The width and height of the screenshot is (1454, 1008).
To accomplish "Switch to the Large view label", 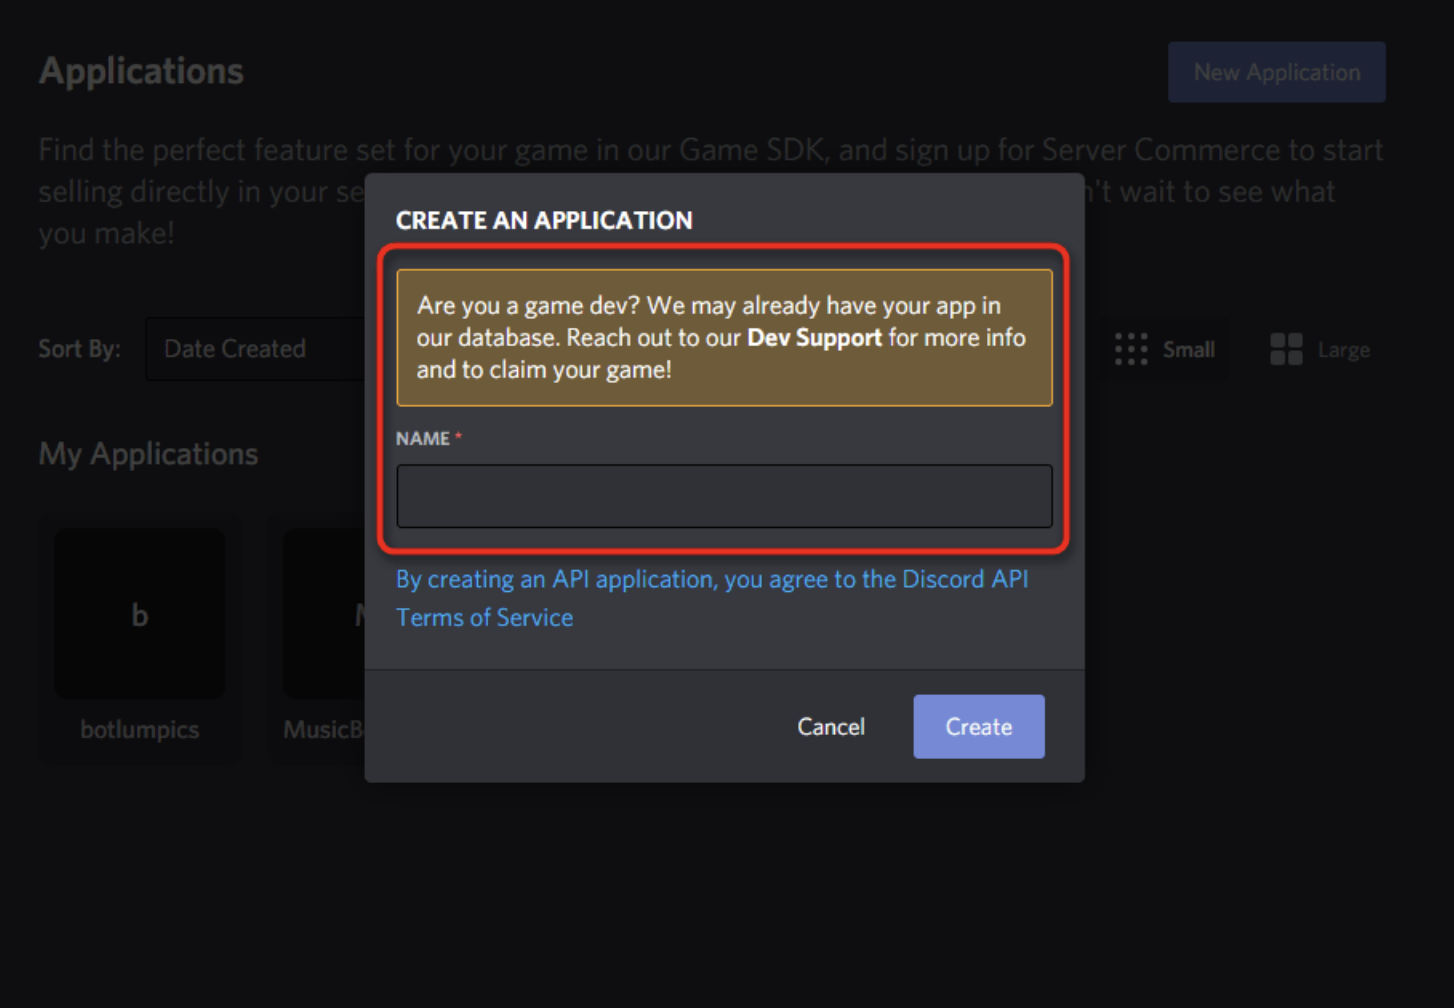I will (1343, 350).
